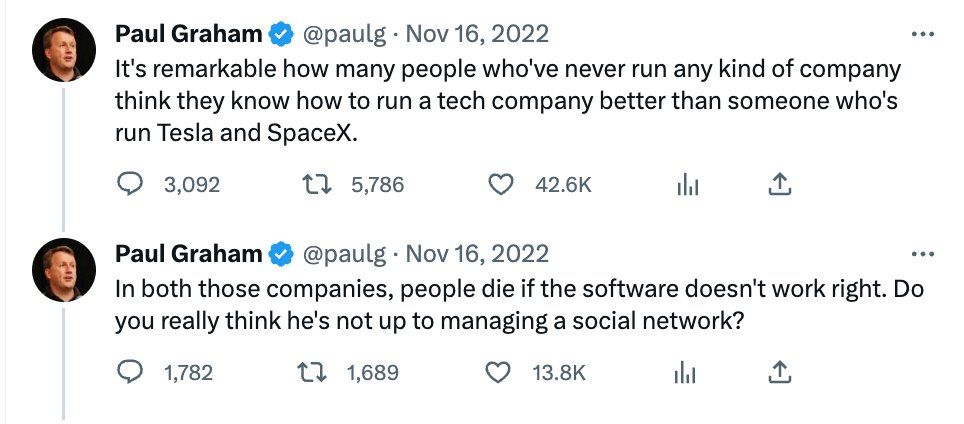
Task: Open the first tweet's Nov 16, 2022 timestamp
Action: point(477,34)
